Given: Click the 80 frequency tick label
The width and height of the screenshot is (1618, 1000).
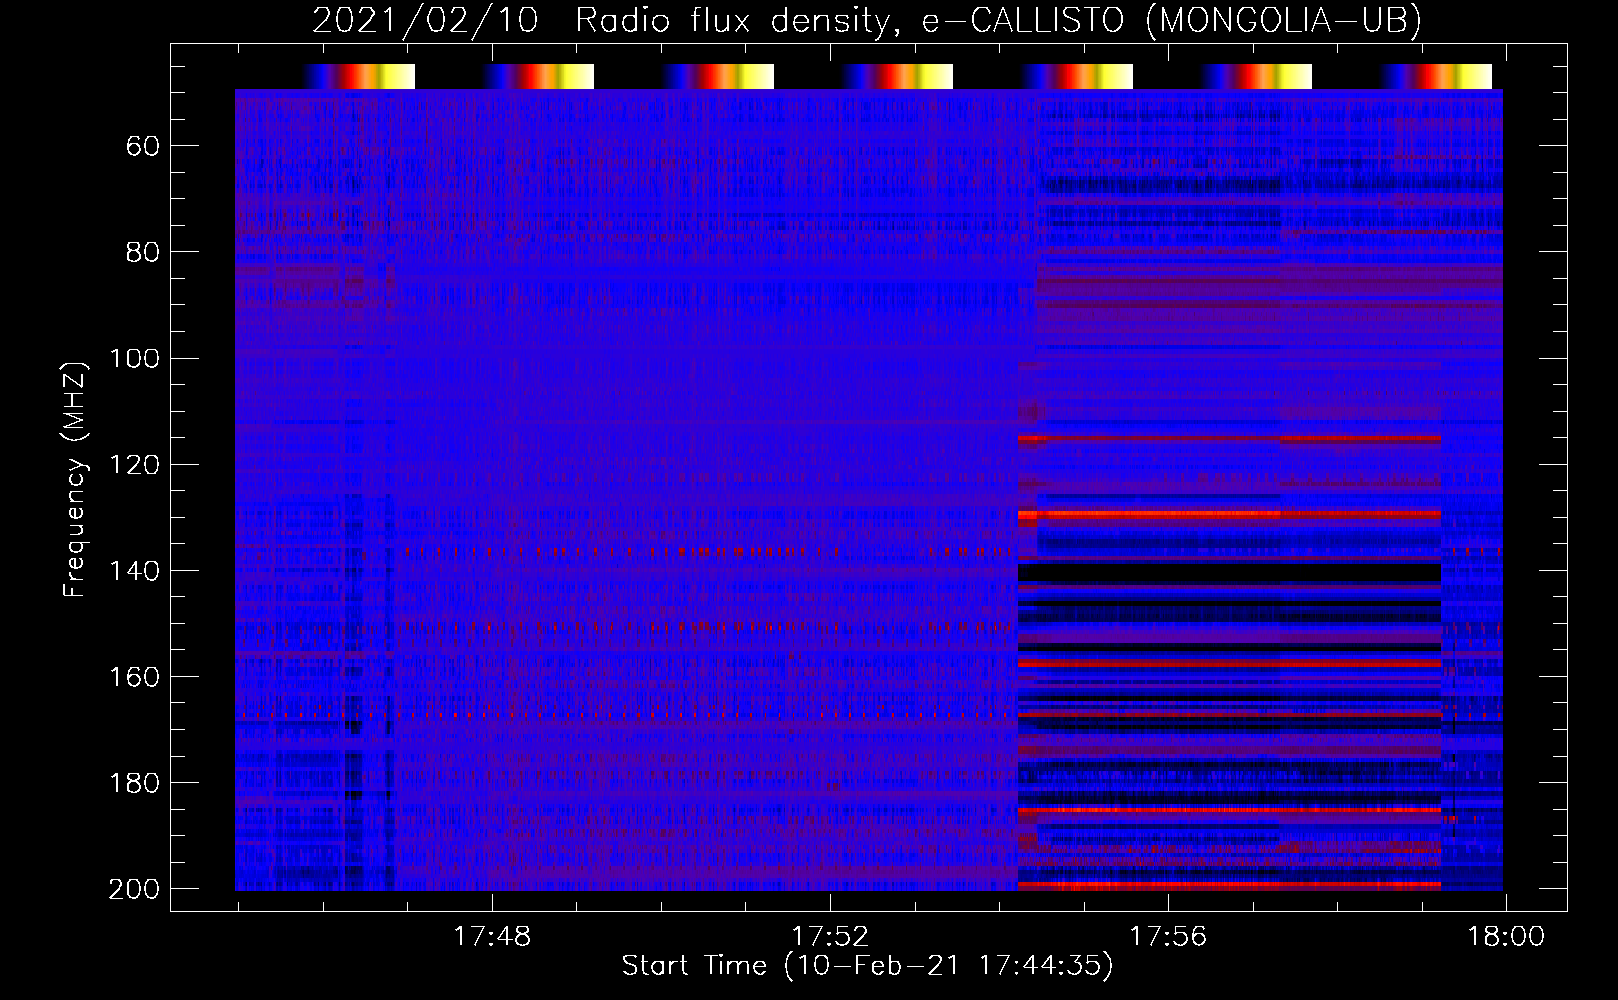Looking at the screenshot, I should 143,252.
